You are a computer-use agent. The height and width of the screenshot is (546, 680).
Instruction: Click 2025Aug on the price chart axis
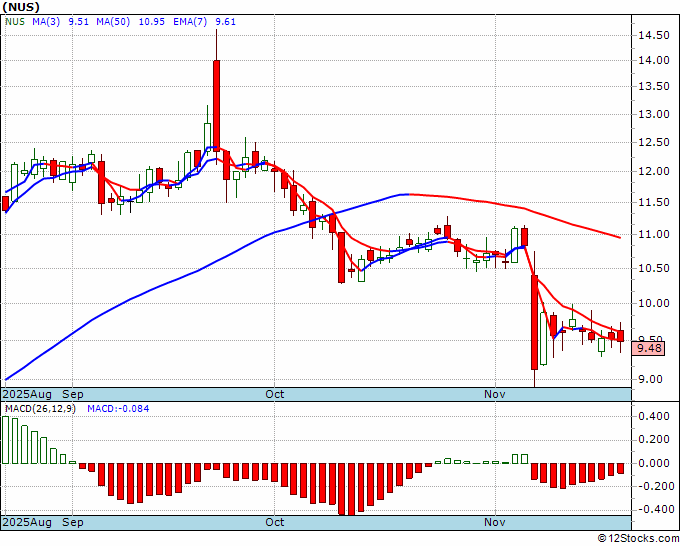(27, 395)
